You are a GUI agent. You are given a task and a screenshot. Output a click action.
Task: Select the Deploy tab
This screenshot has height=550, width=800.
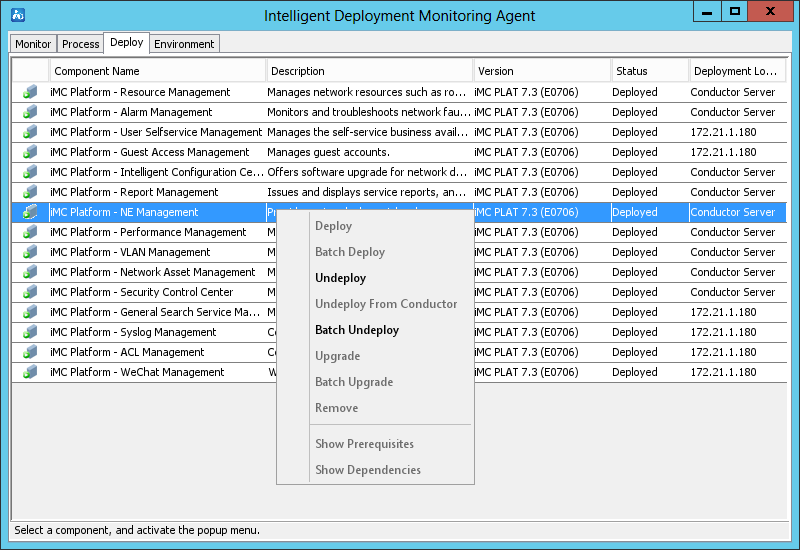click(x=127, y=42)
